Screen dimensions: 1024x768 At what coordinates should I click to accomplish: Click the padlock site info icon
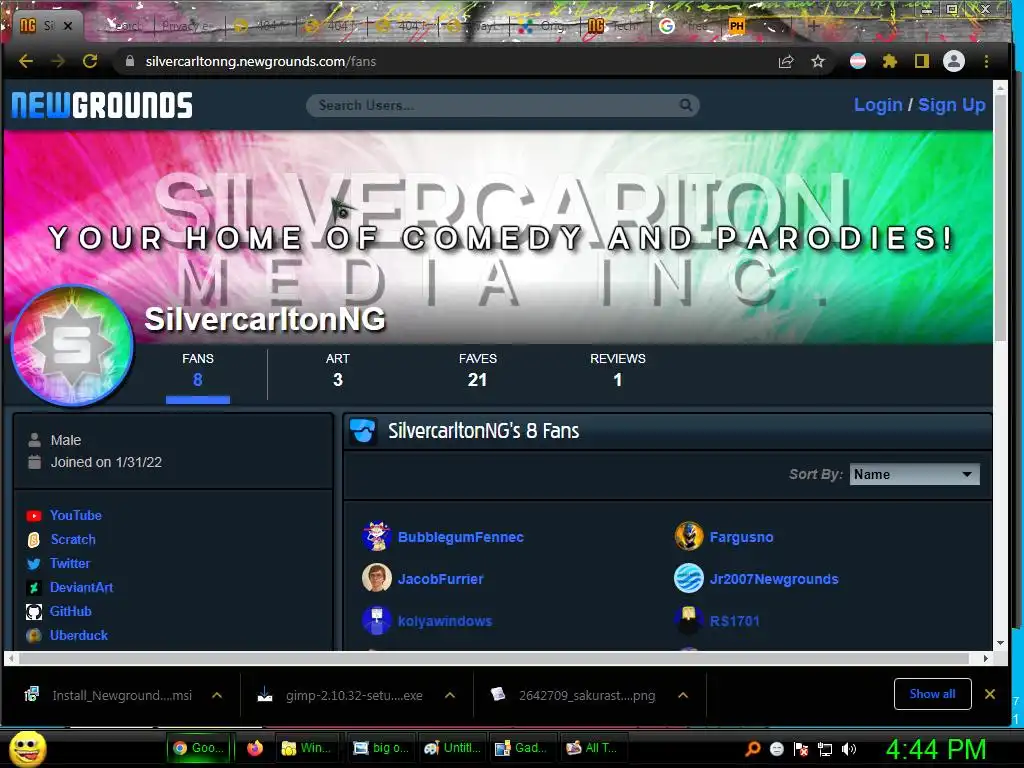(130, 61)
